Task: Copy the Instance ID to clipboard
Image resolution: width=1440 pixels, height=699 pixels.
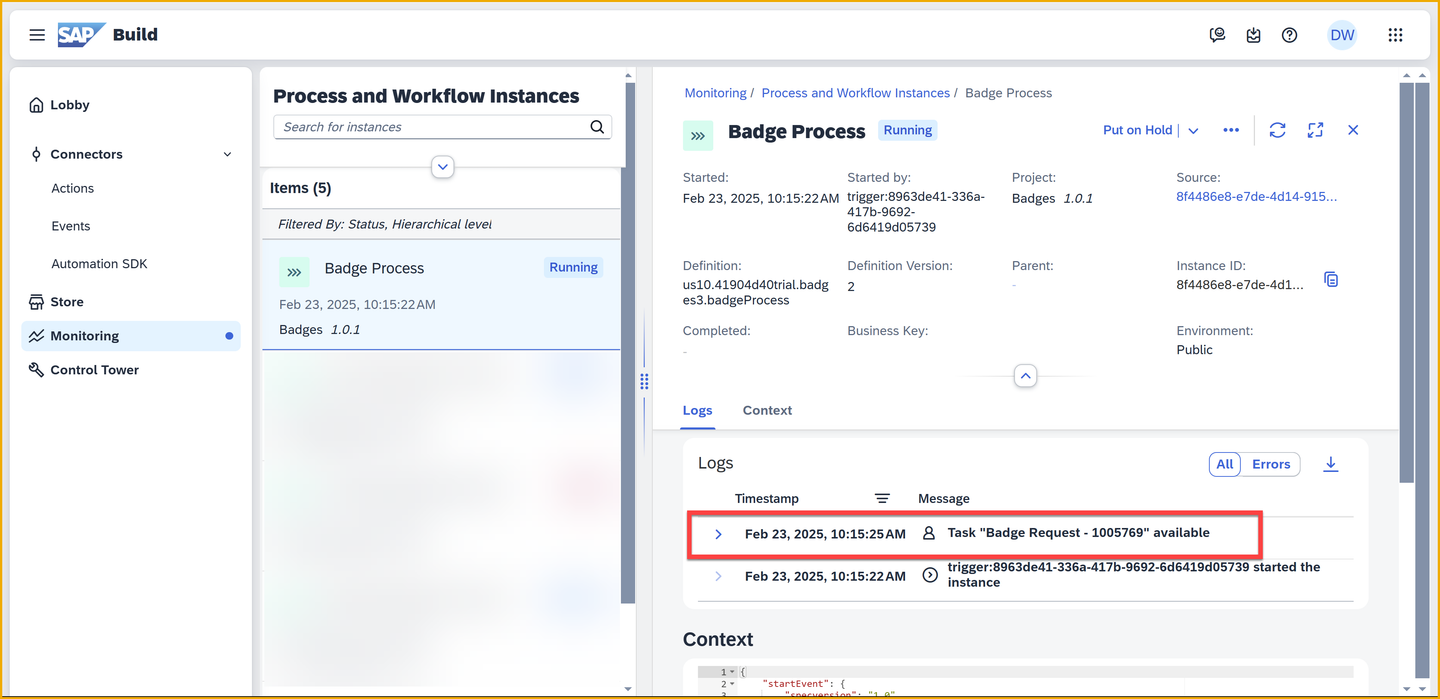Action: tap(1331, 279)
